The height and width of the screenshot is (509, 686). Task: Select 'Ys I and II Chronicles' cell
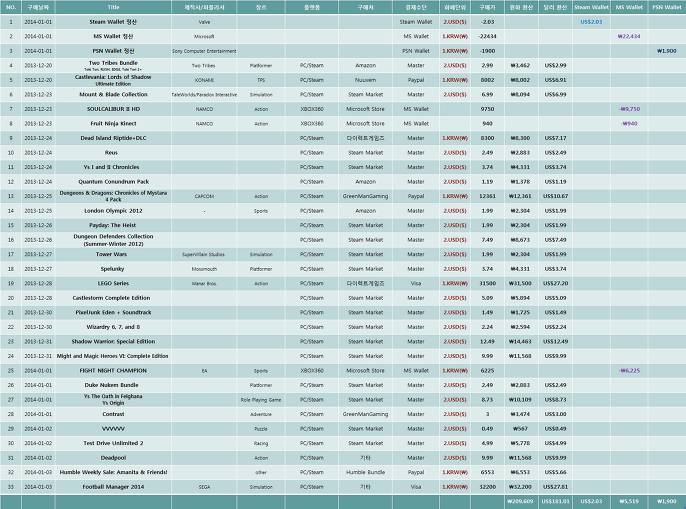pyautogui.click(x=113, y=167)
